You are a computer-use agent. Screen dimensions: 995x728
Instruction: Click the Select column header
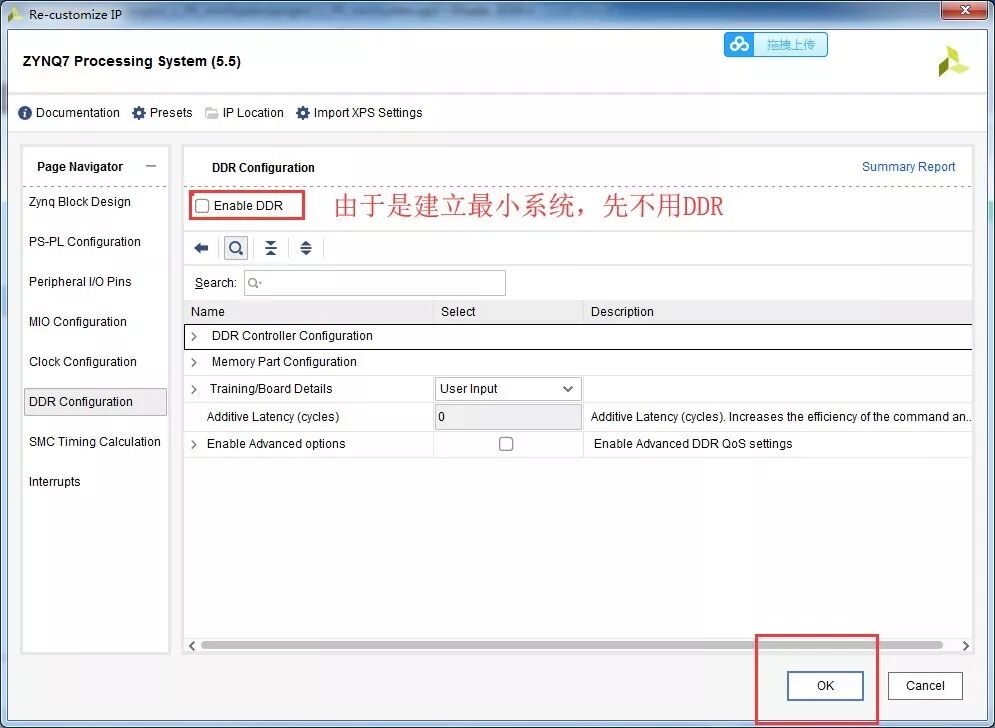click(508, 312)
